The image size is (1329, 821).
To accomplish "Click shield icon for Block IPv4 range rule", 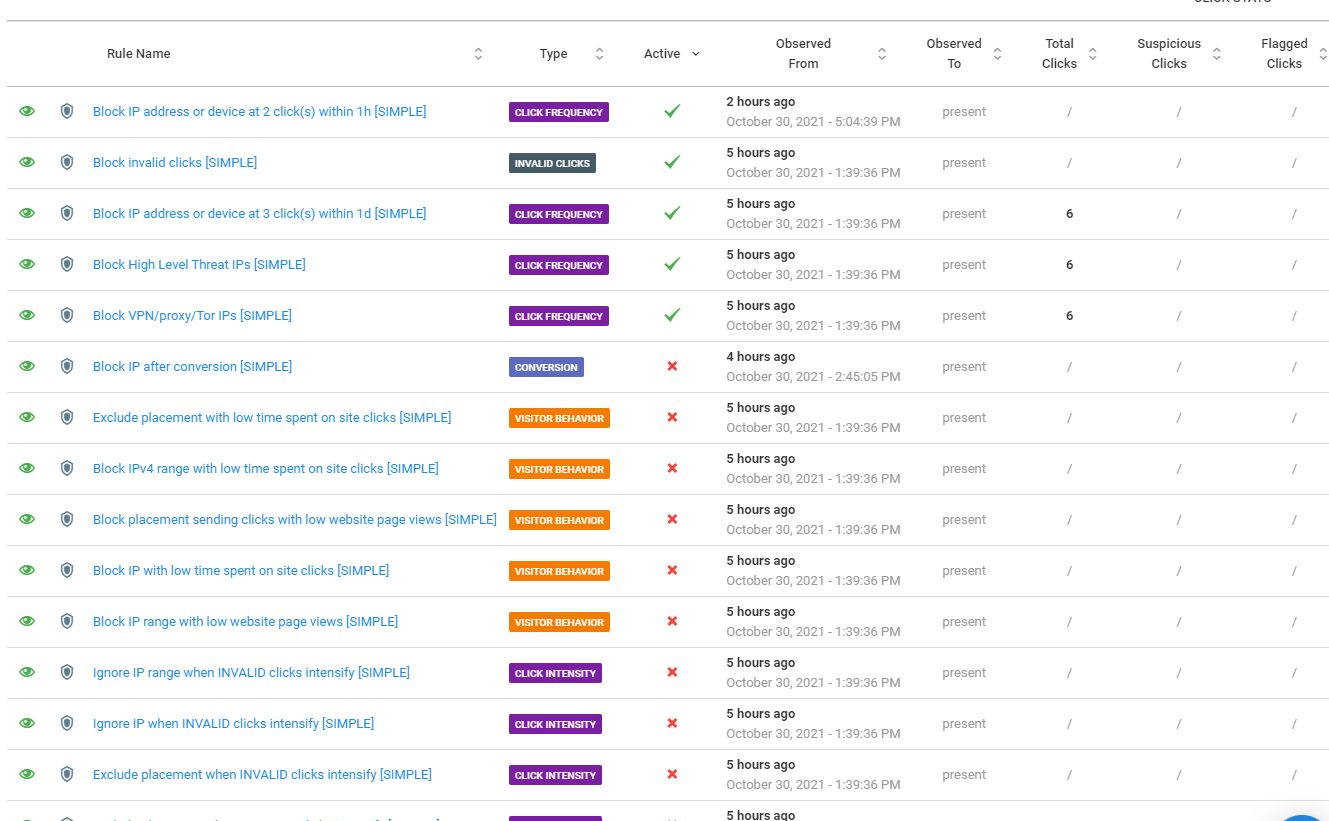I will tap(67, 468).
